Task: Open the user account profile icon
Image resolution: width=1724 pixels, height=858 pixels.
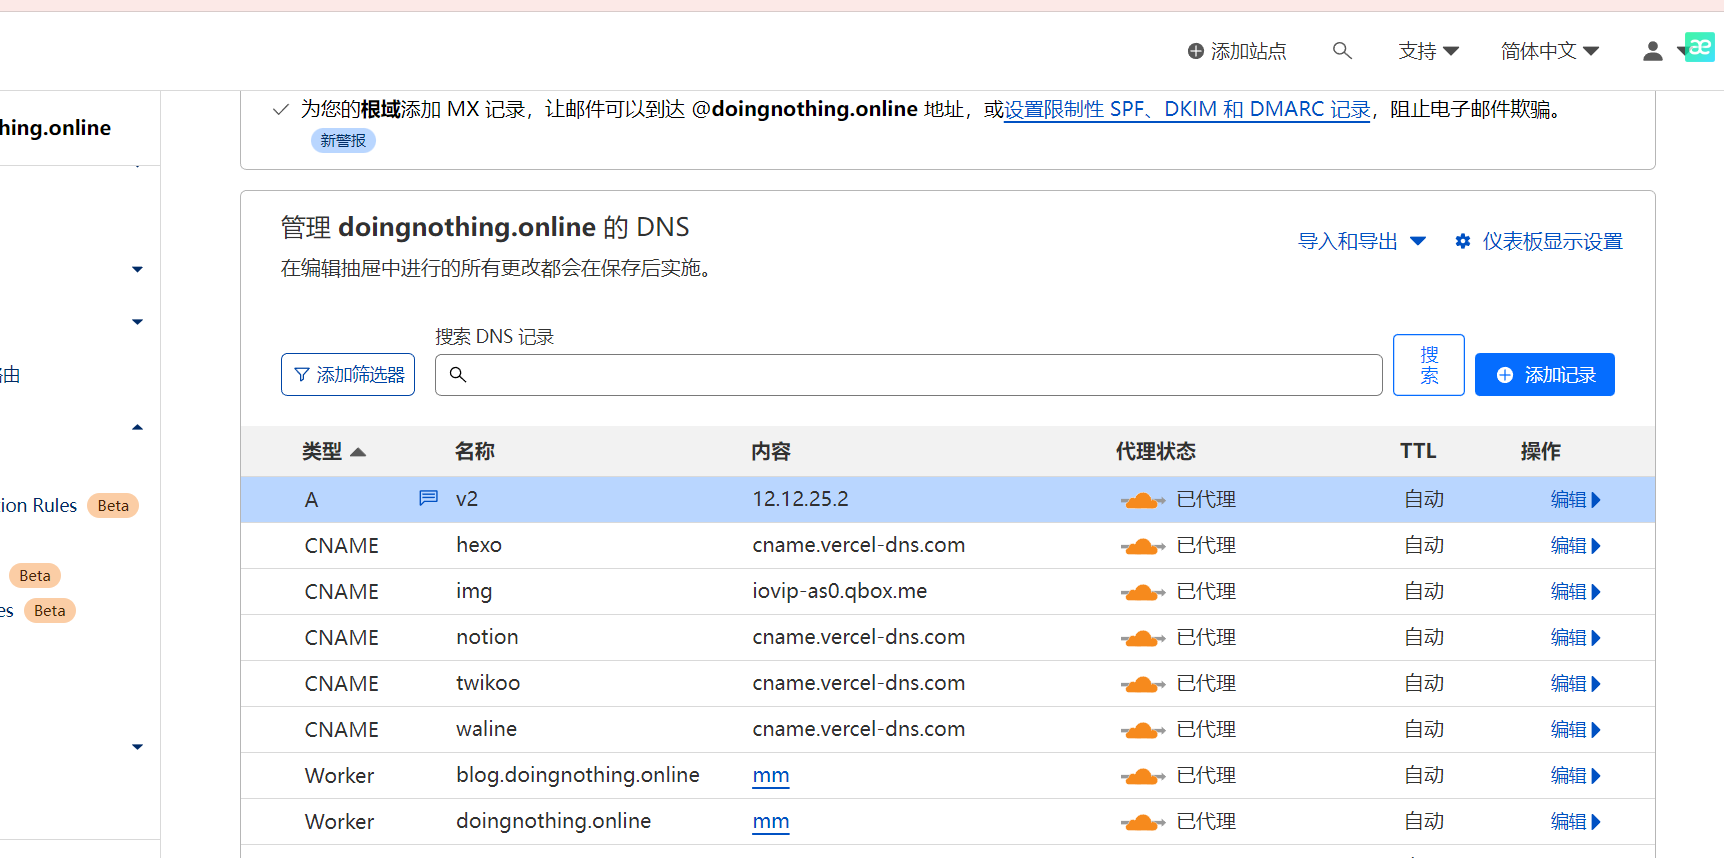Action: (1652, 51)
